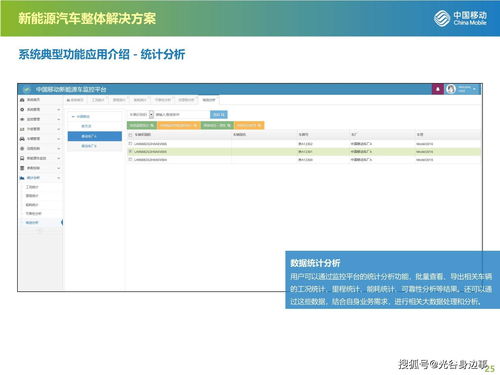
Task: Open the user account dropdown caret
Action: [474, 89]
